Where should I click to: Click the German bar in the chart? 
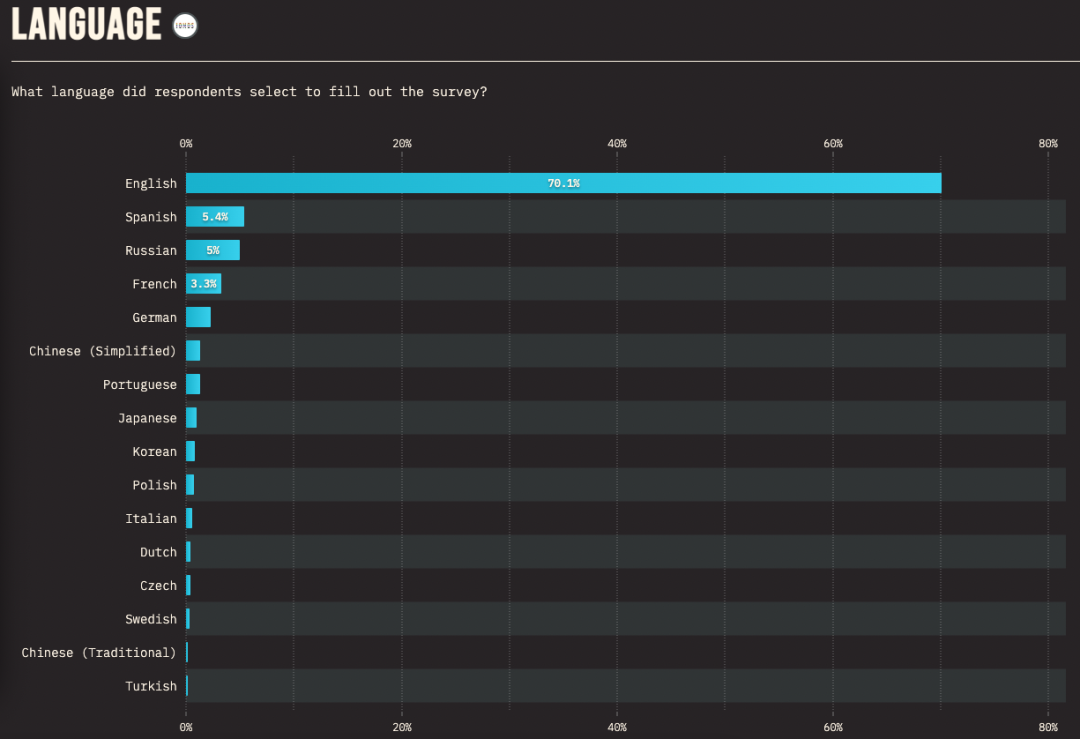click(198, 318)
